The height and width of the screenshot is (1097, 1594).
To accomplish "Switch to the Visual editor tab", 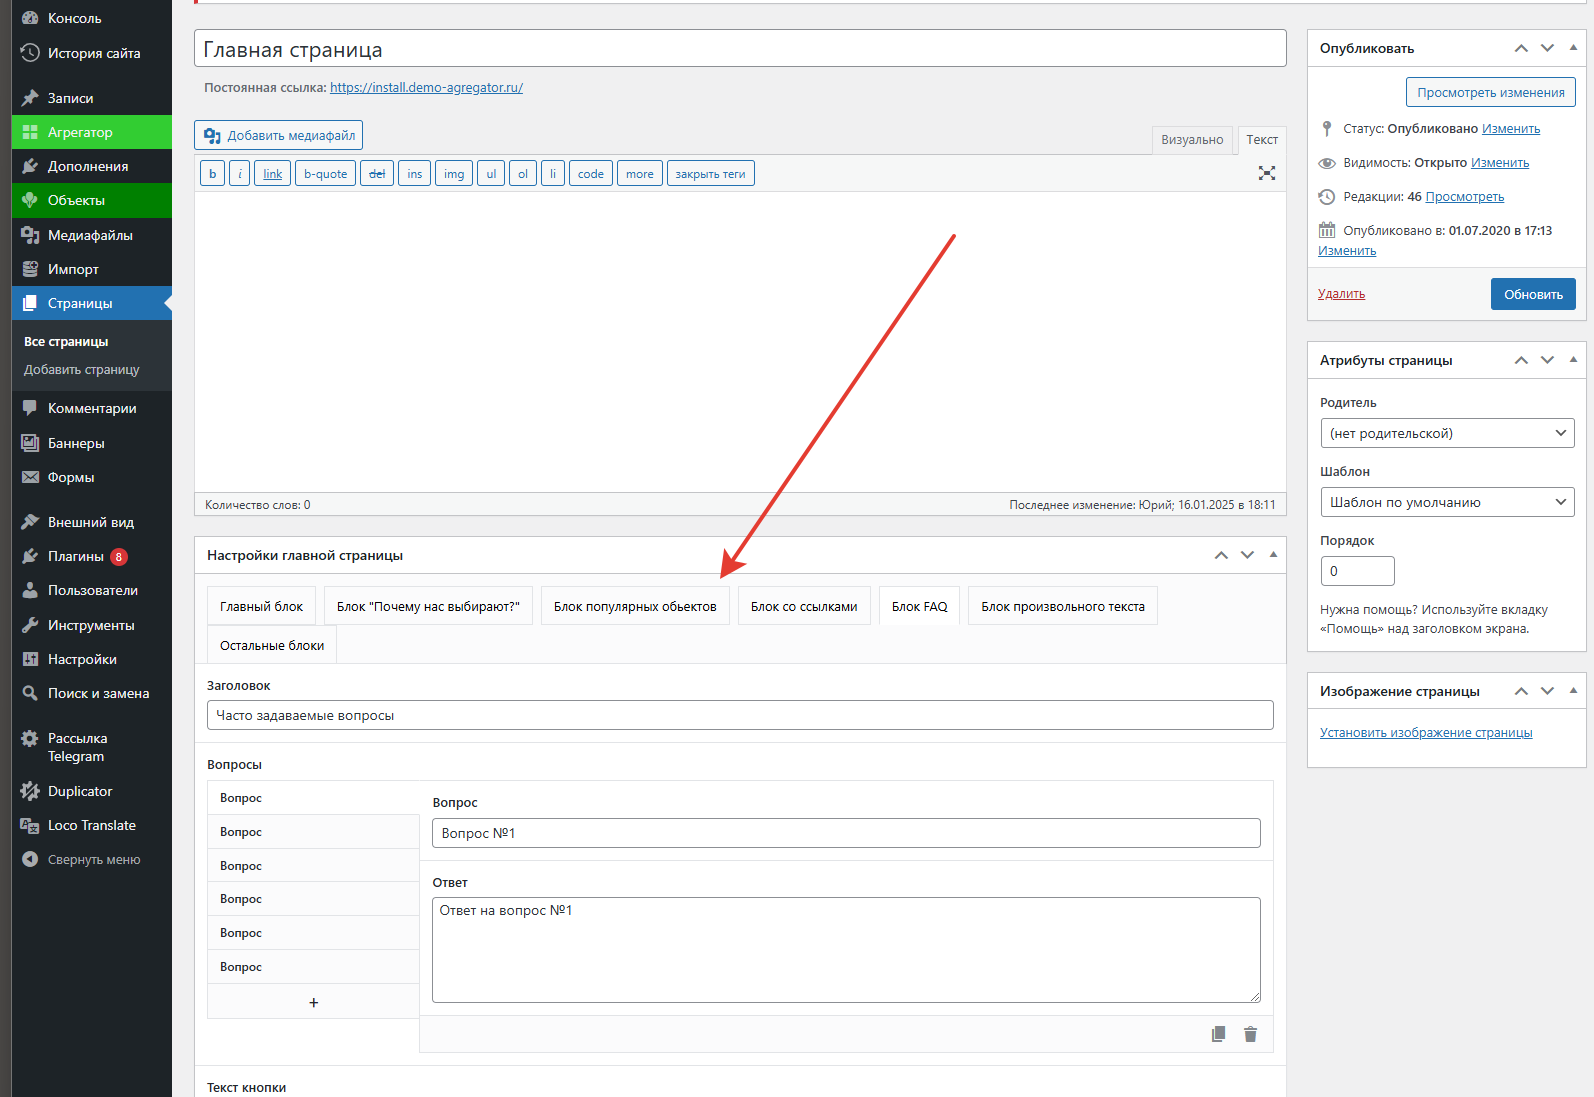I will pos(1191,140).
